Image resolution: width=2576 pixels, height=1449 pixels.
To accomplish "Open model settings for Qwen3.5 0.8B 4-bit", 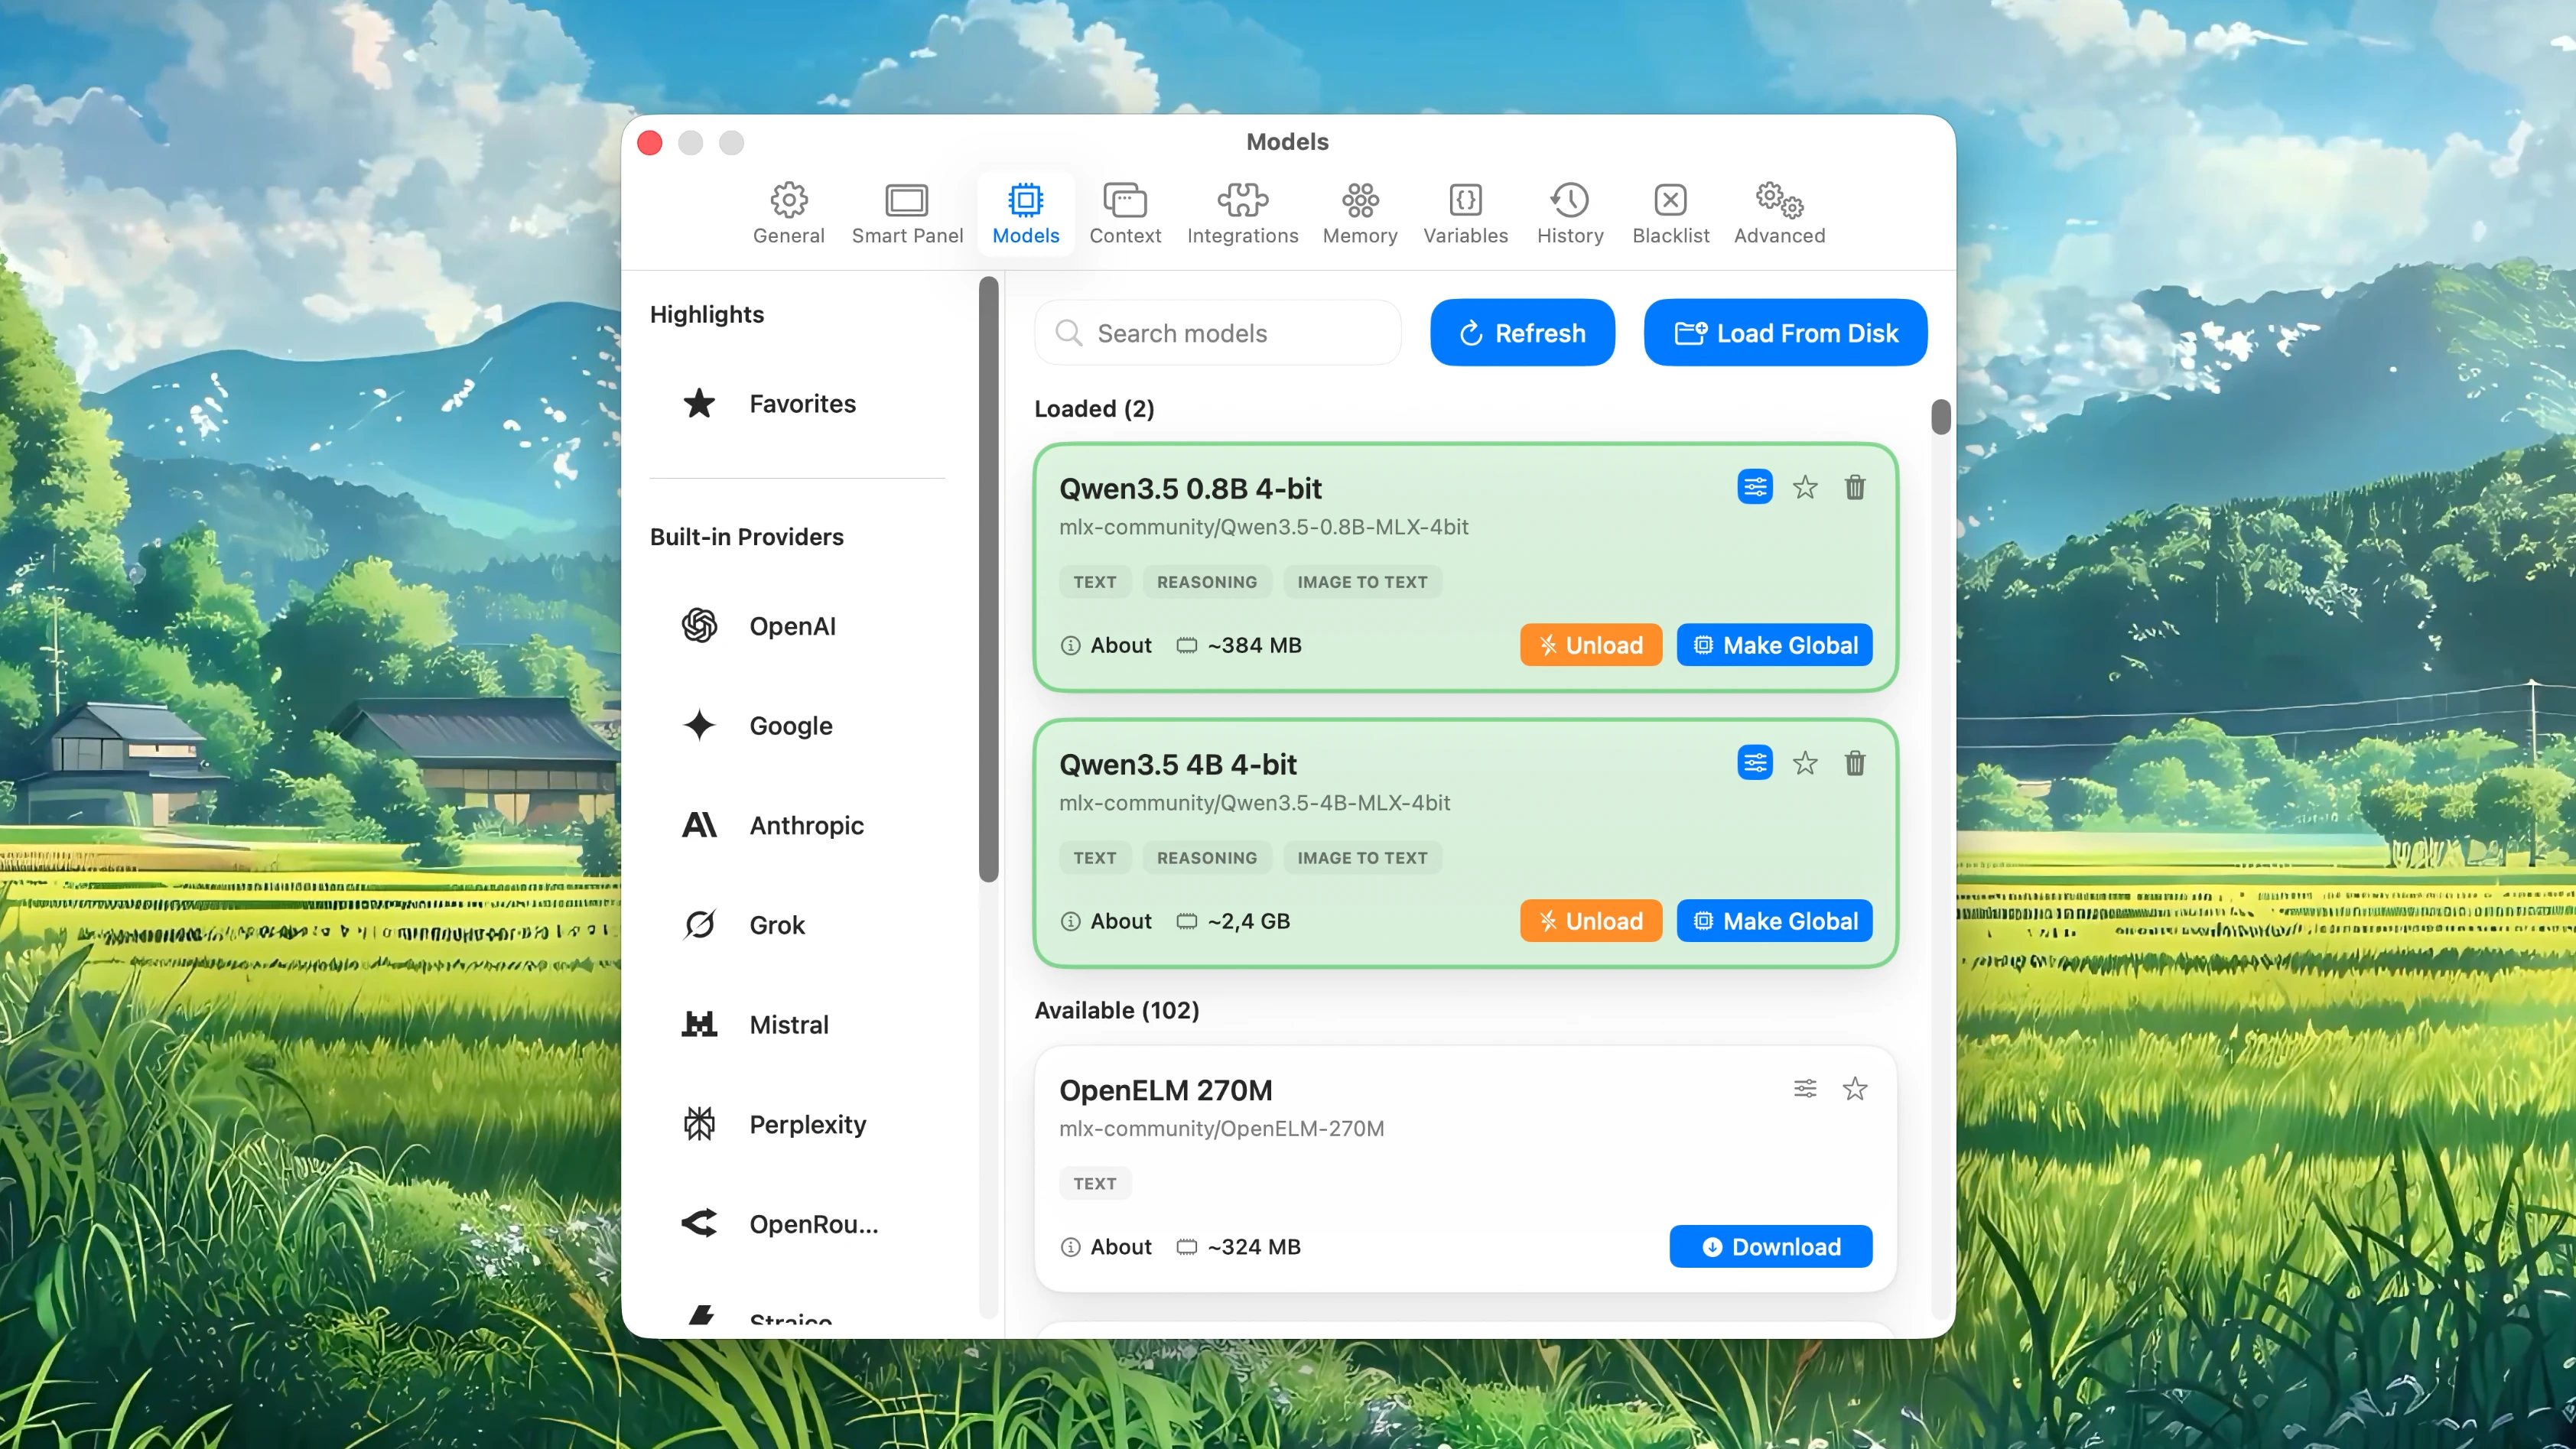I will [1754, 487].
